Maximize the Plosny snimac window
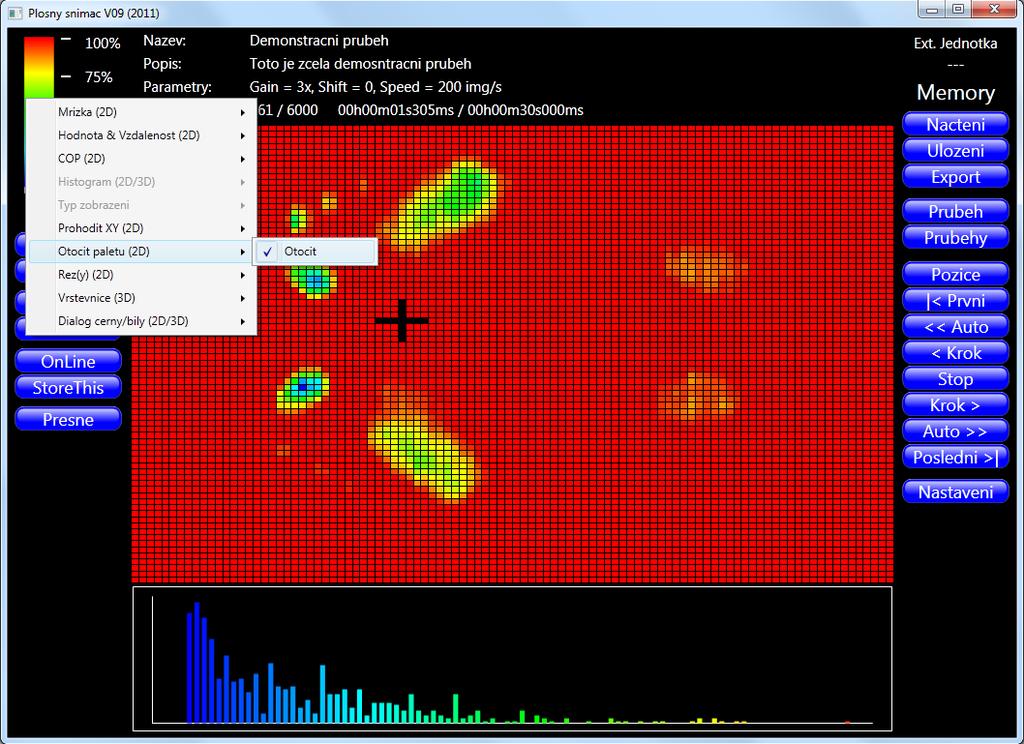 (957, 10)
